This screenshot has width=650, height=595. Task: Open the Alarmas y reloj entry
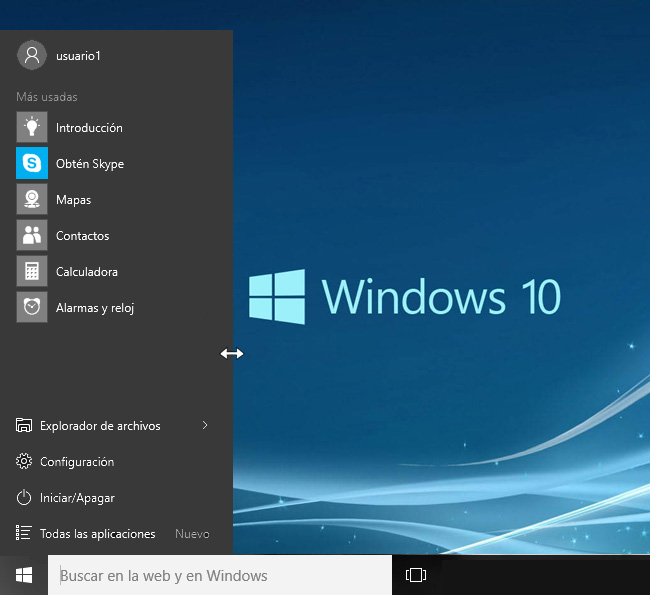(x=95, y=308)
